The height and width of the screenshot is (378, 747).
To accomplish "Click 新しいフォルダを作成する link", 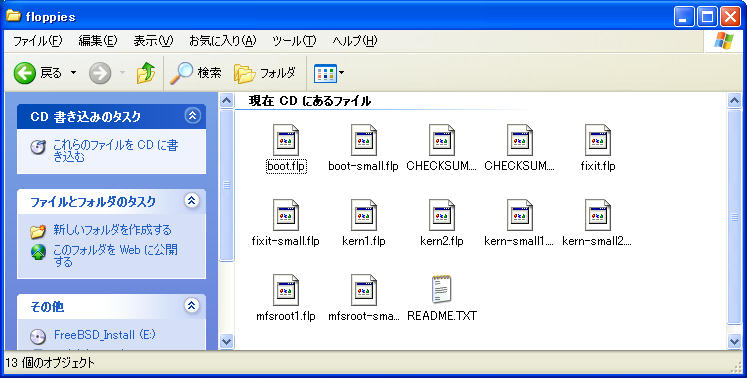I will click(112, 230).
